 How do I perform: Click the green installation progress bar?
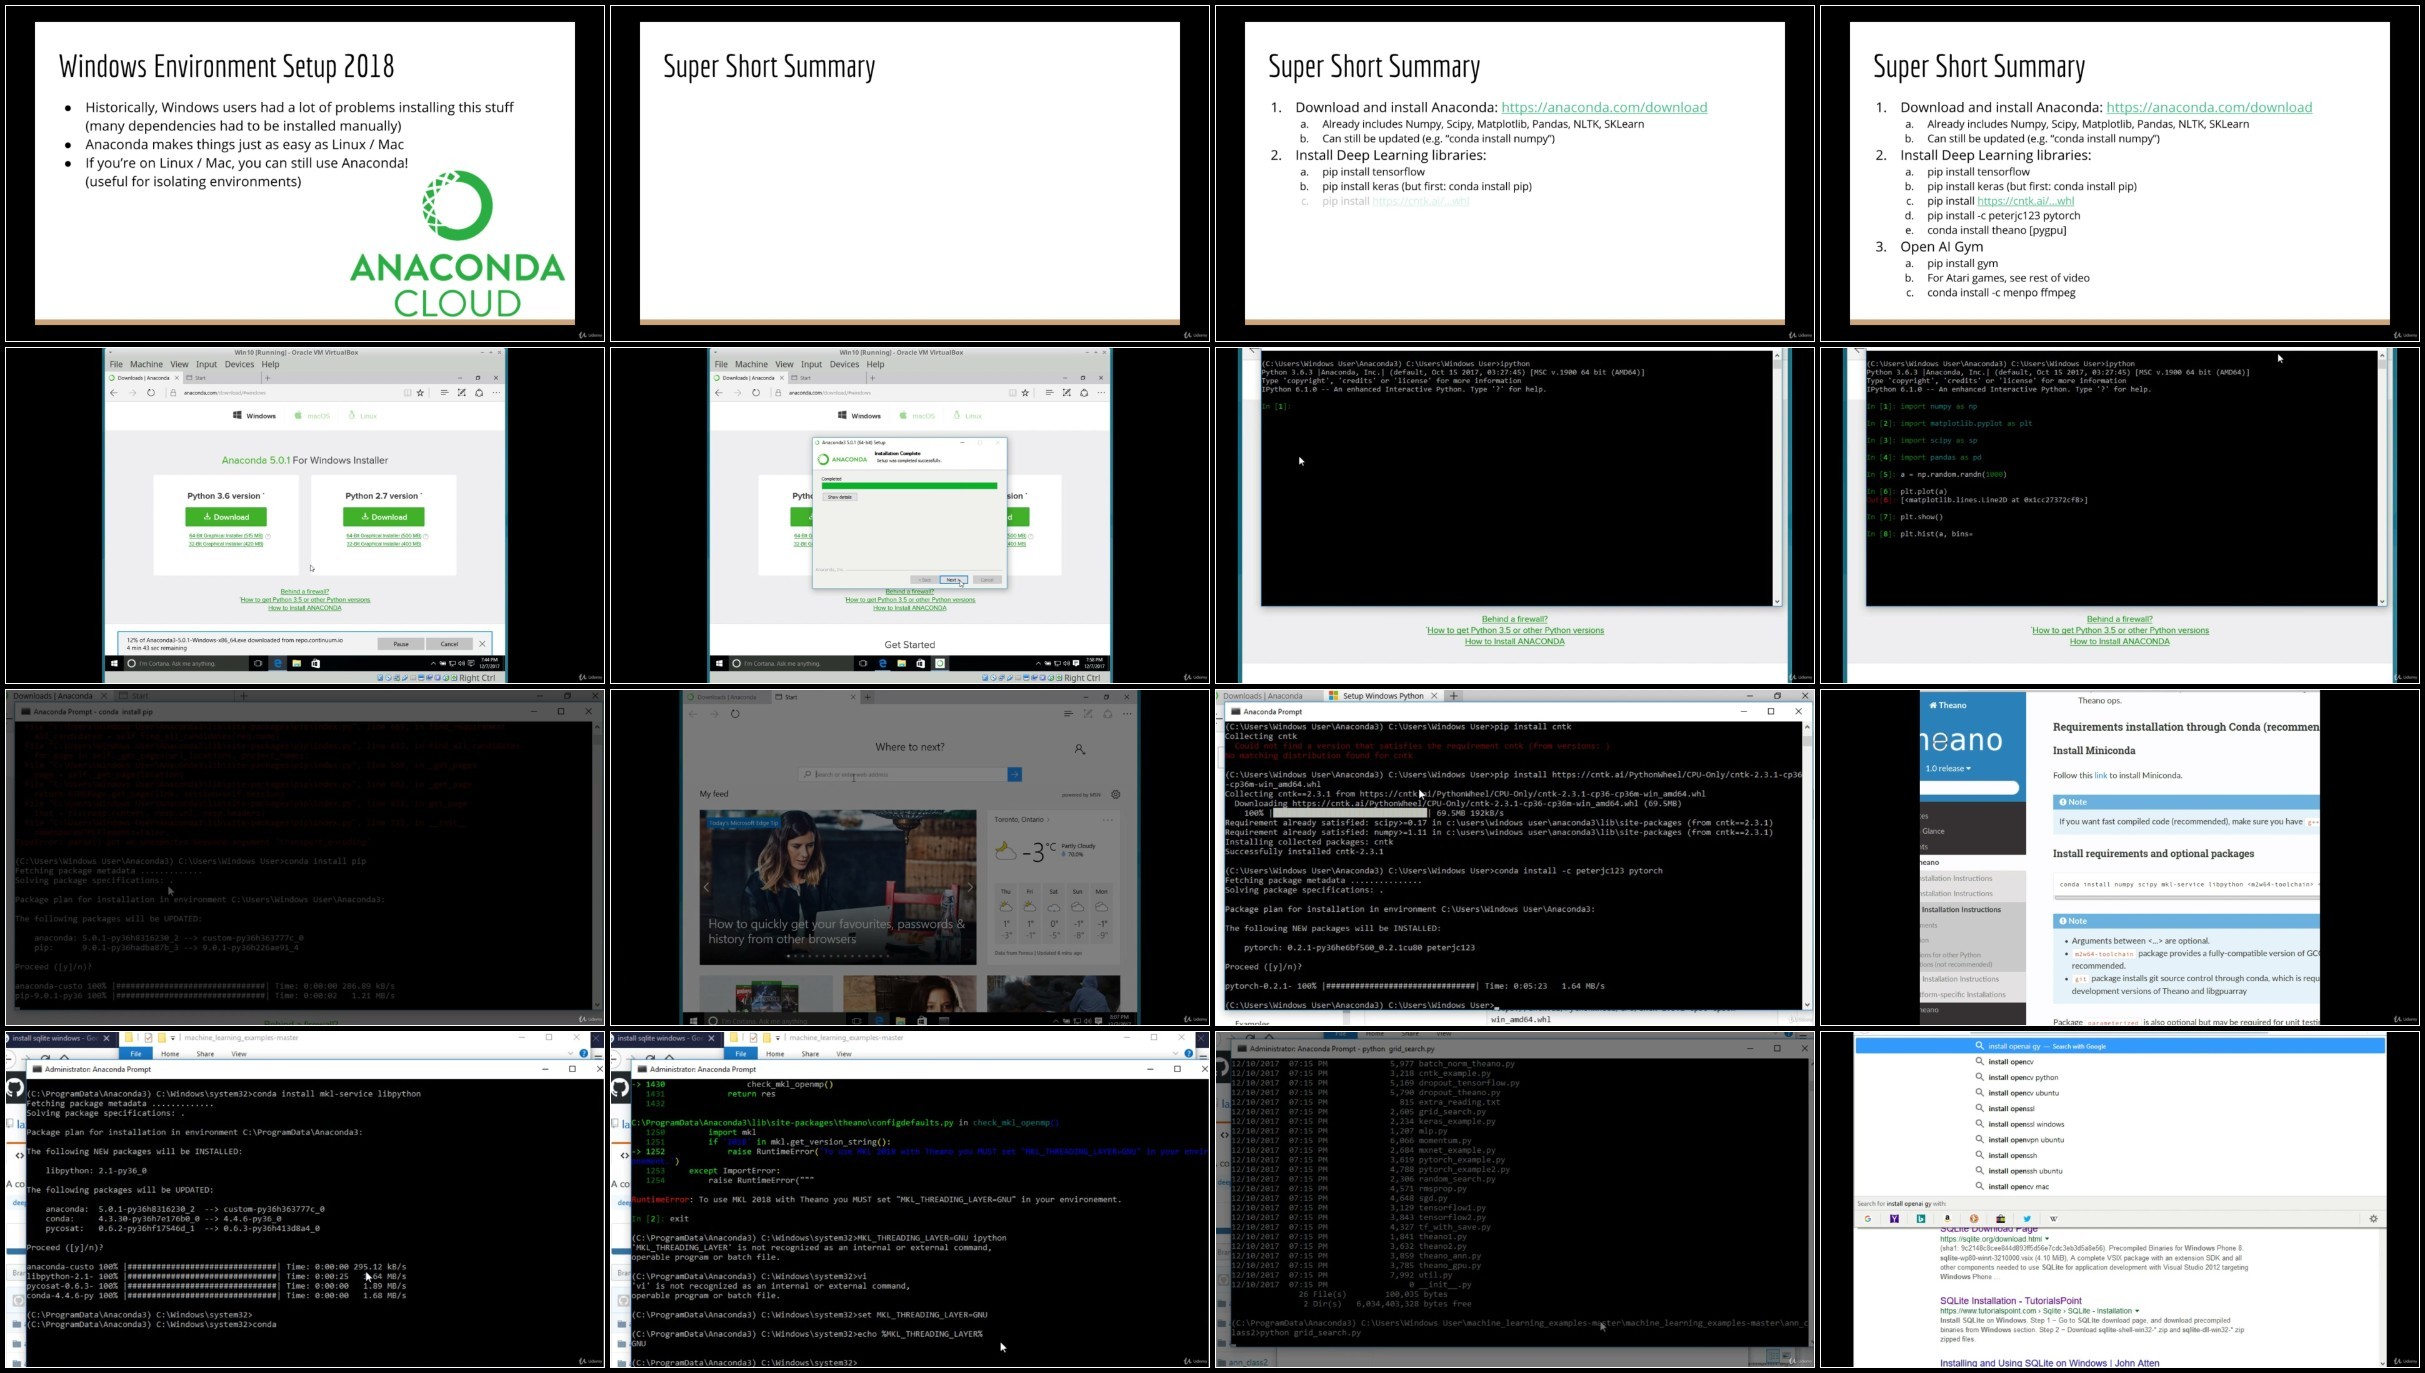coord(908,486)
